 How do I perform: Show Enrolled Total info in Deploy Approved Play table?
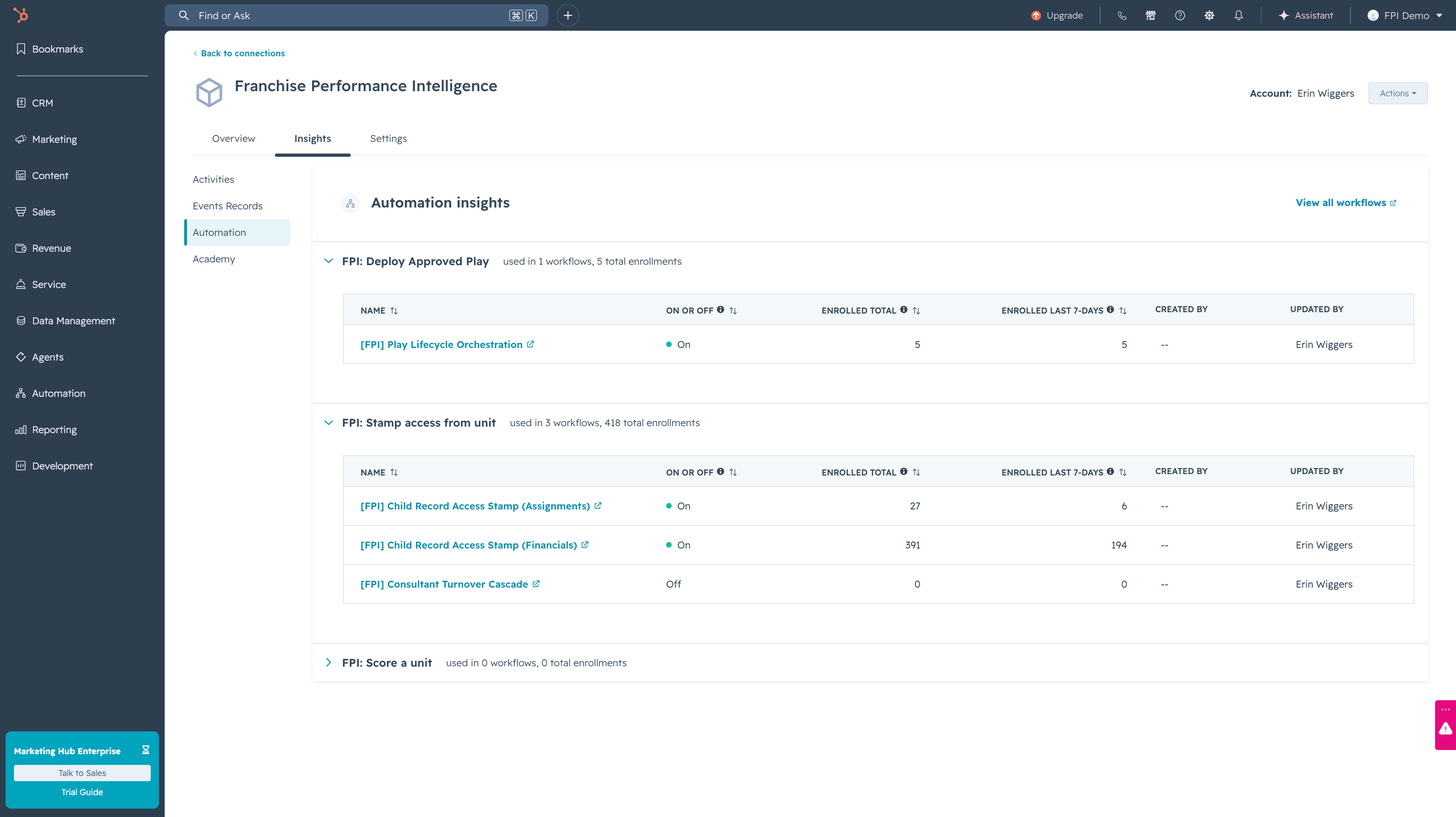pos(904,310)
